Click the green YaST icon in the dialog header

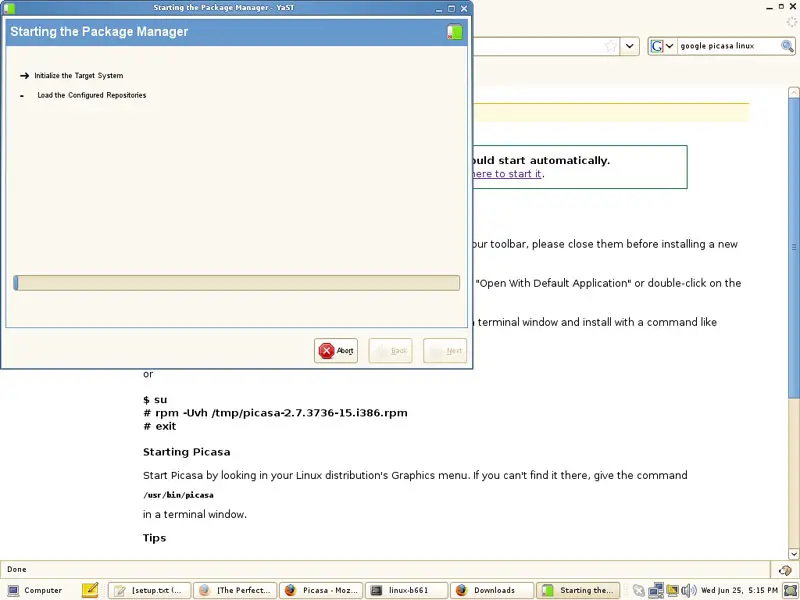[x=455, y=32]
